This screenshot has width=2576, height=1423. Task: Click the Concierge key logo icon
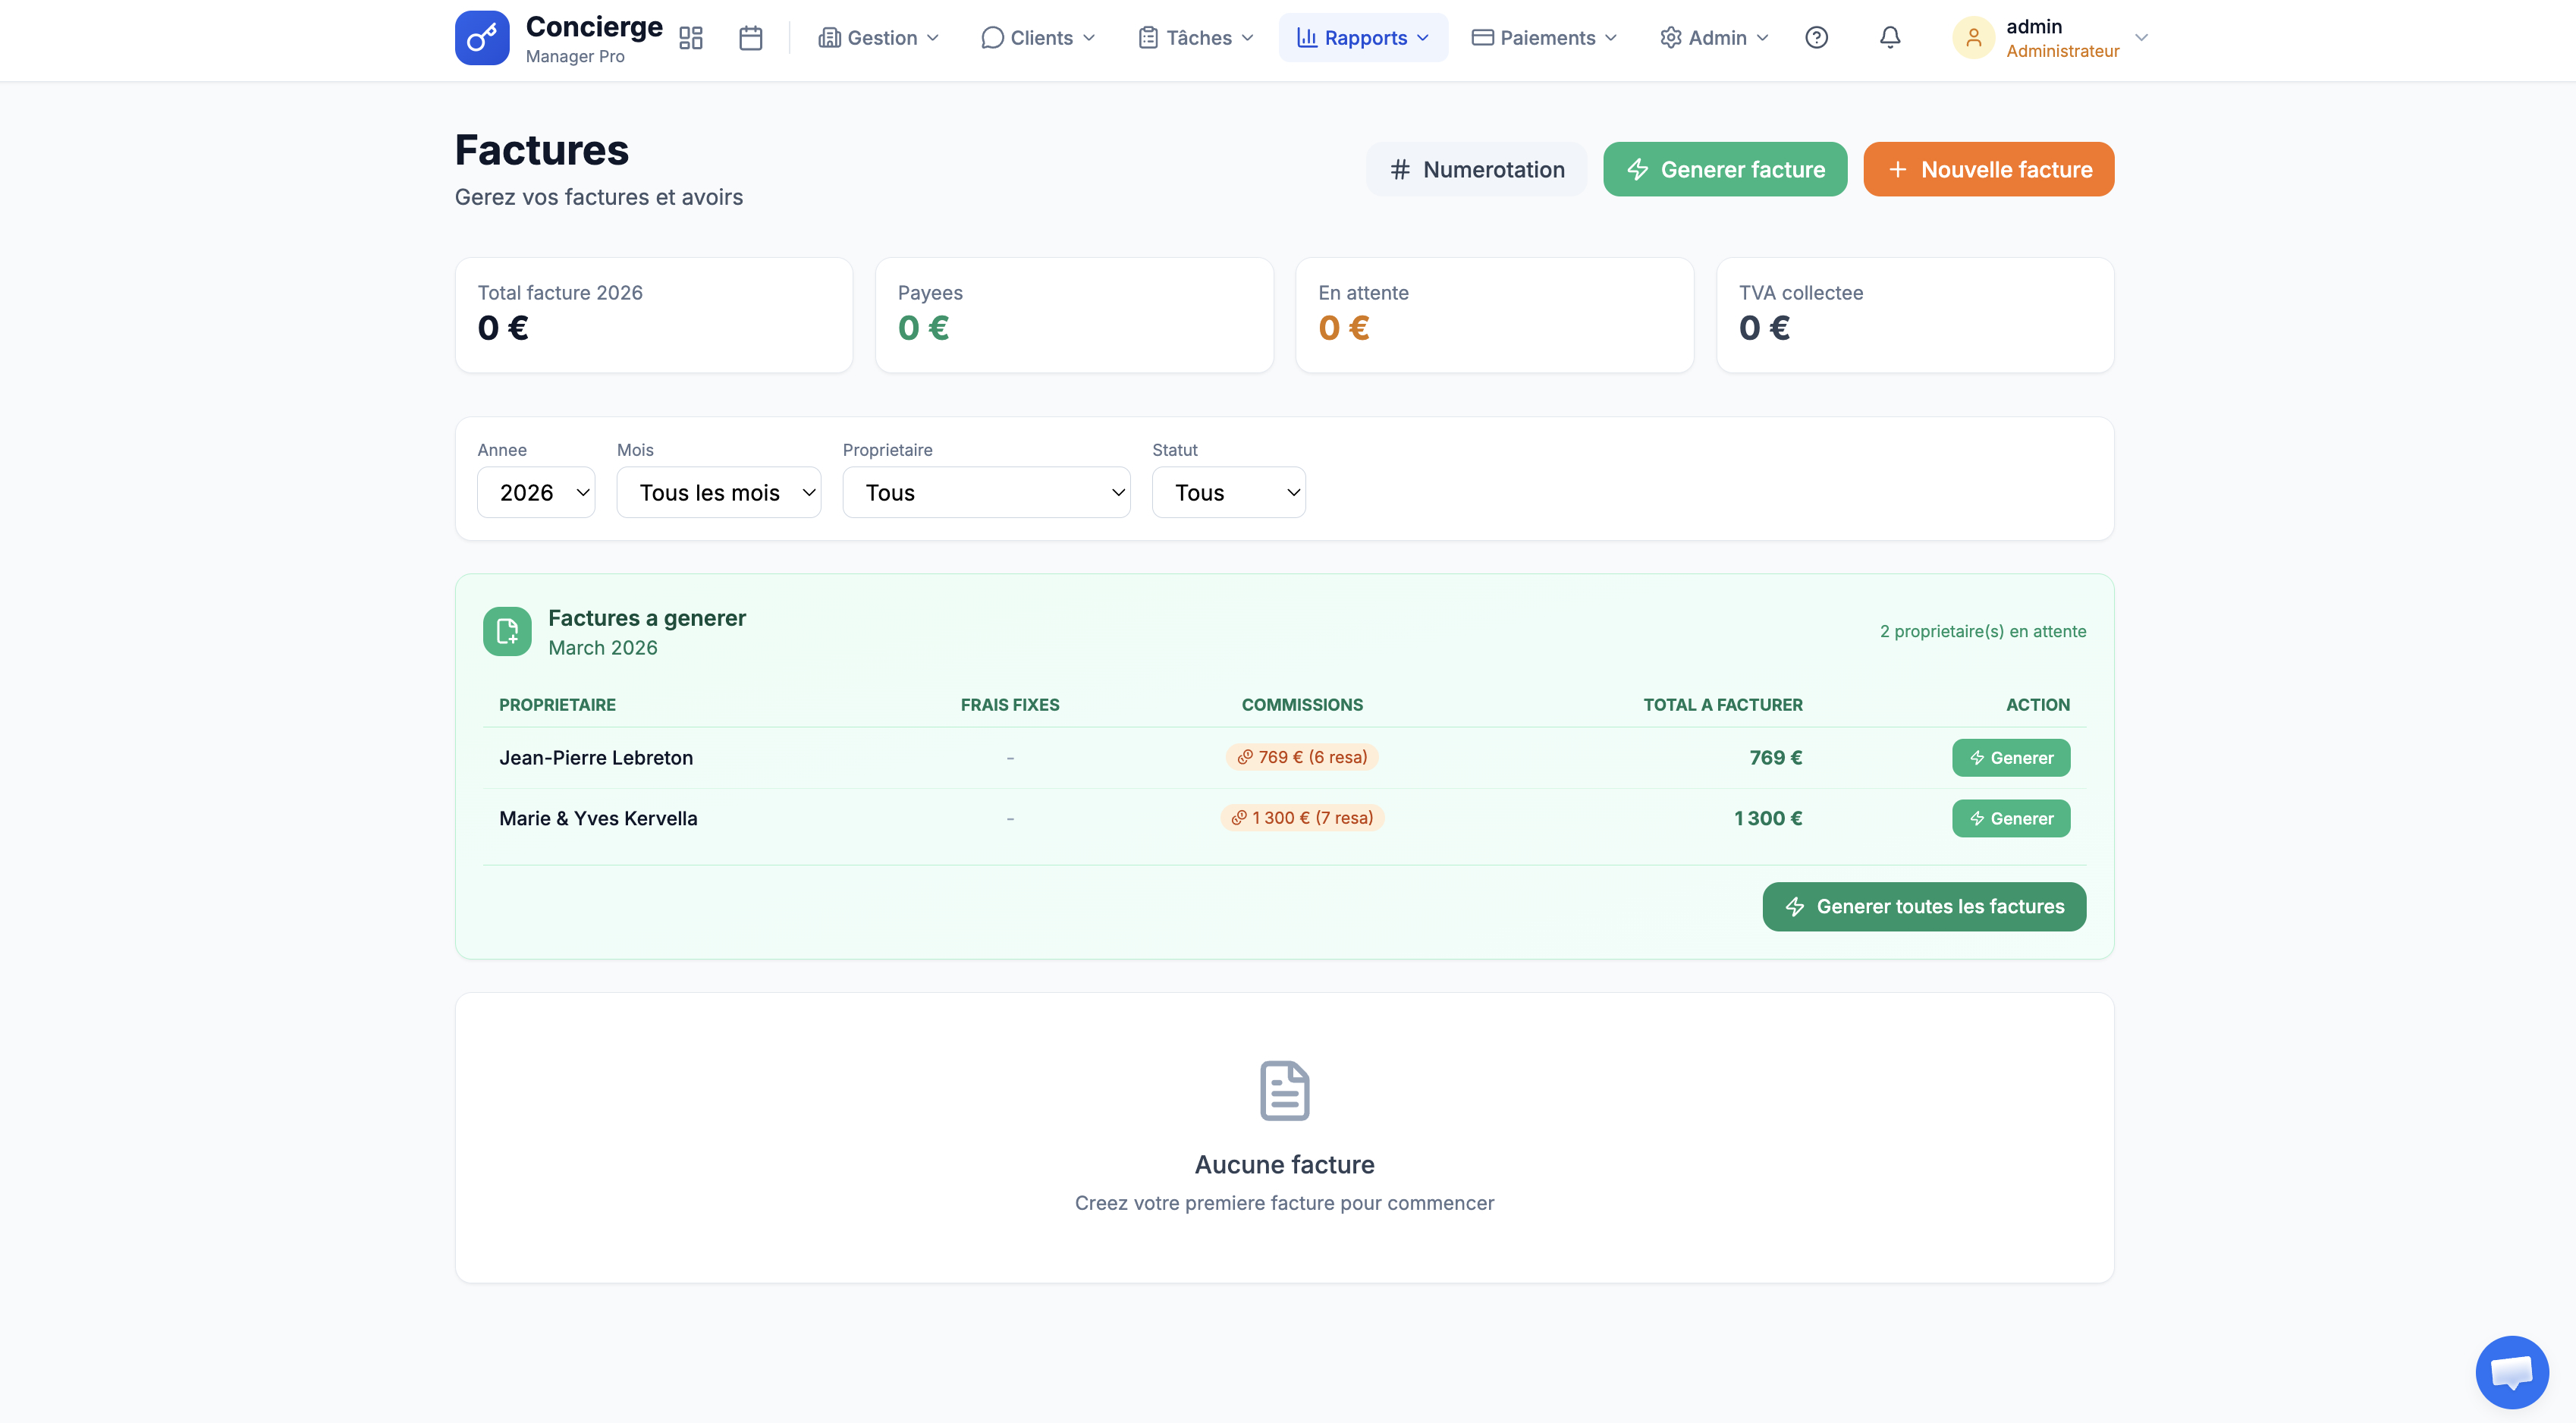(481, 38)
